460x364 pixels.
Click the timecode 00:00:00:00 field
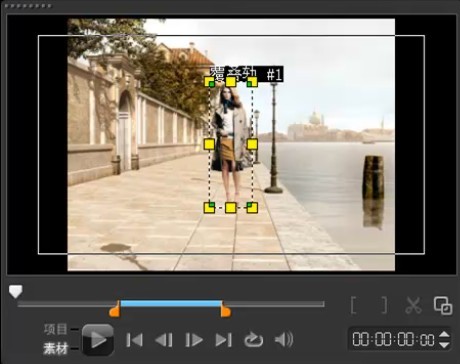point(393,340)
